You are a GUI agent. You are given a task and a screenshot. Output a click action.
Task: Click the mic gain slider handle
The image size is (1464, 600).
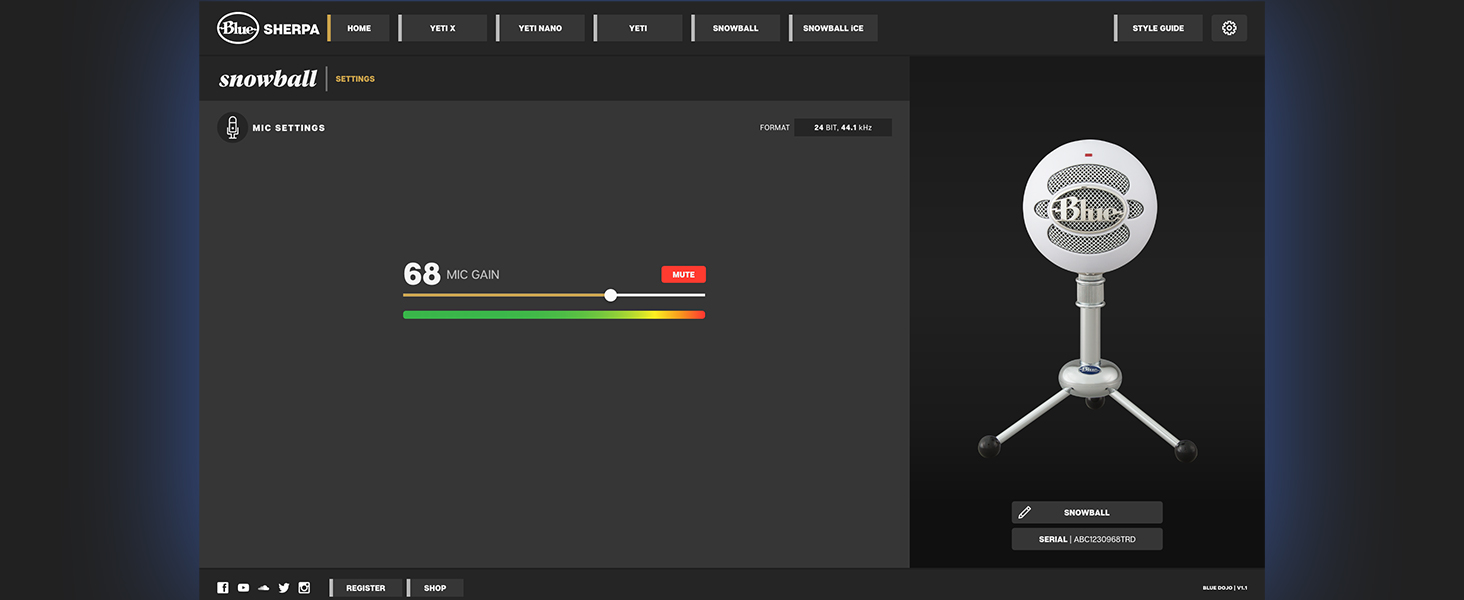(x=610, y=295)
